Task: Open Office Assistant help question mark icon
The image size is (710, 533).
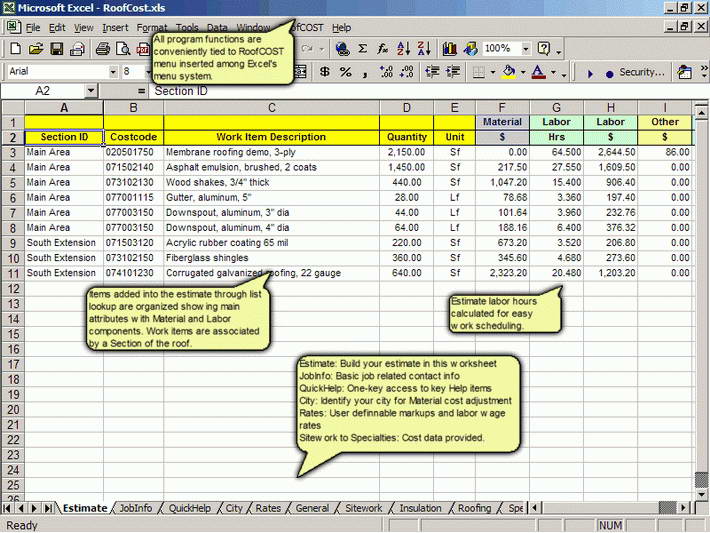Action: click(x=543, y=48)
